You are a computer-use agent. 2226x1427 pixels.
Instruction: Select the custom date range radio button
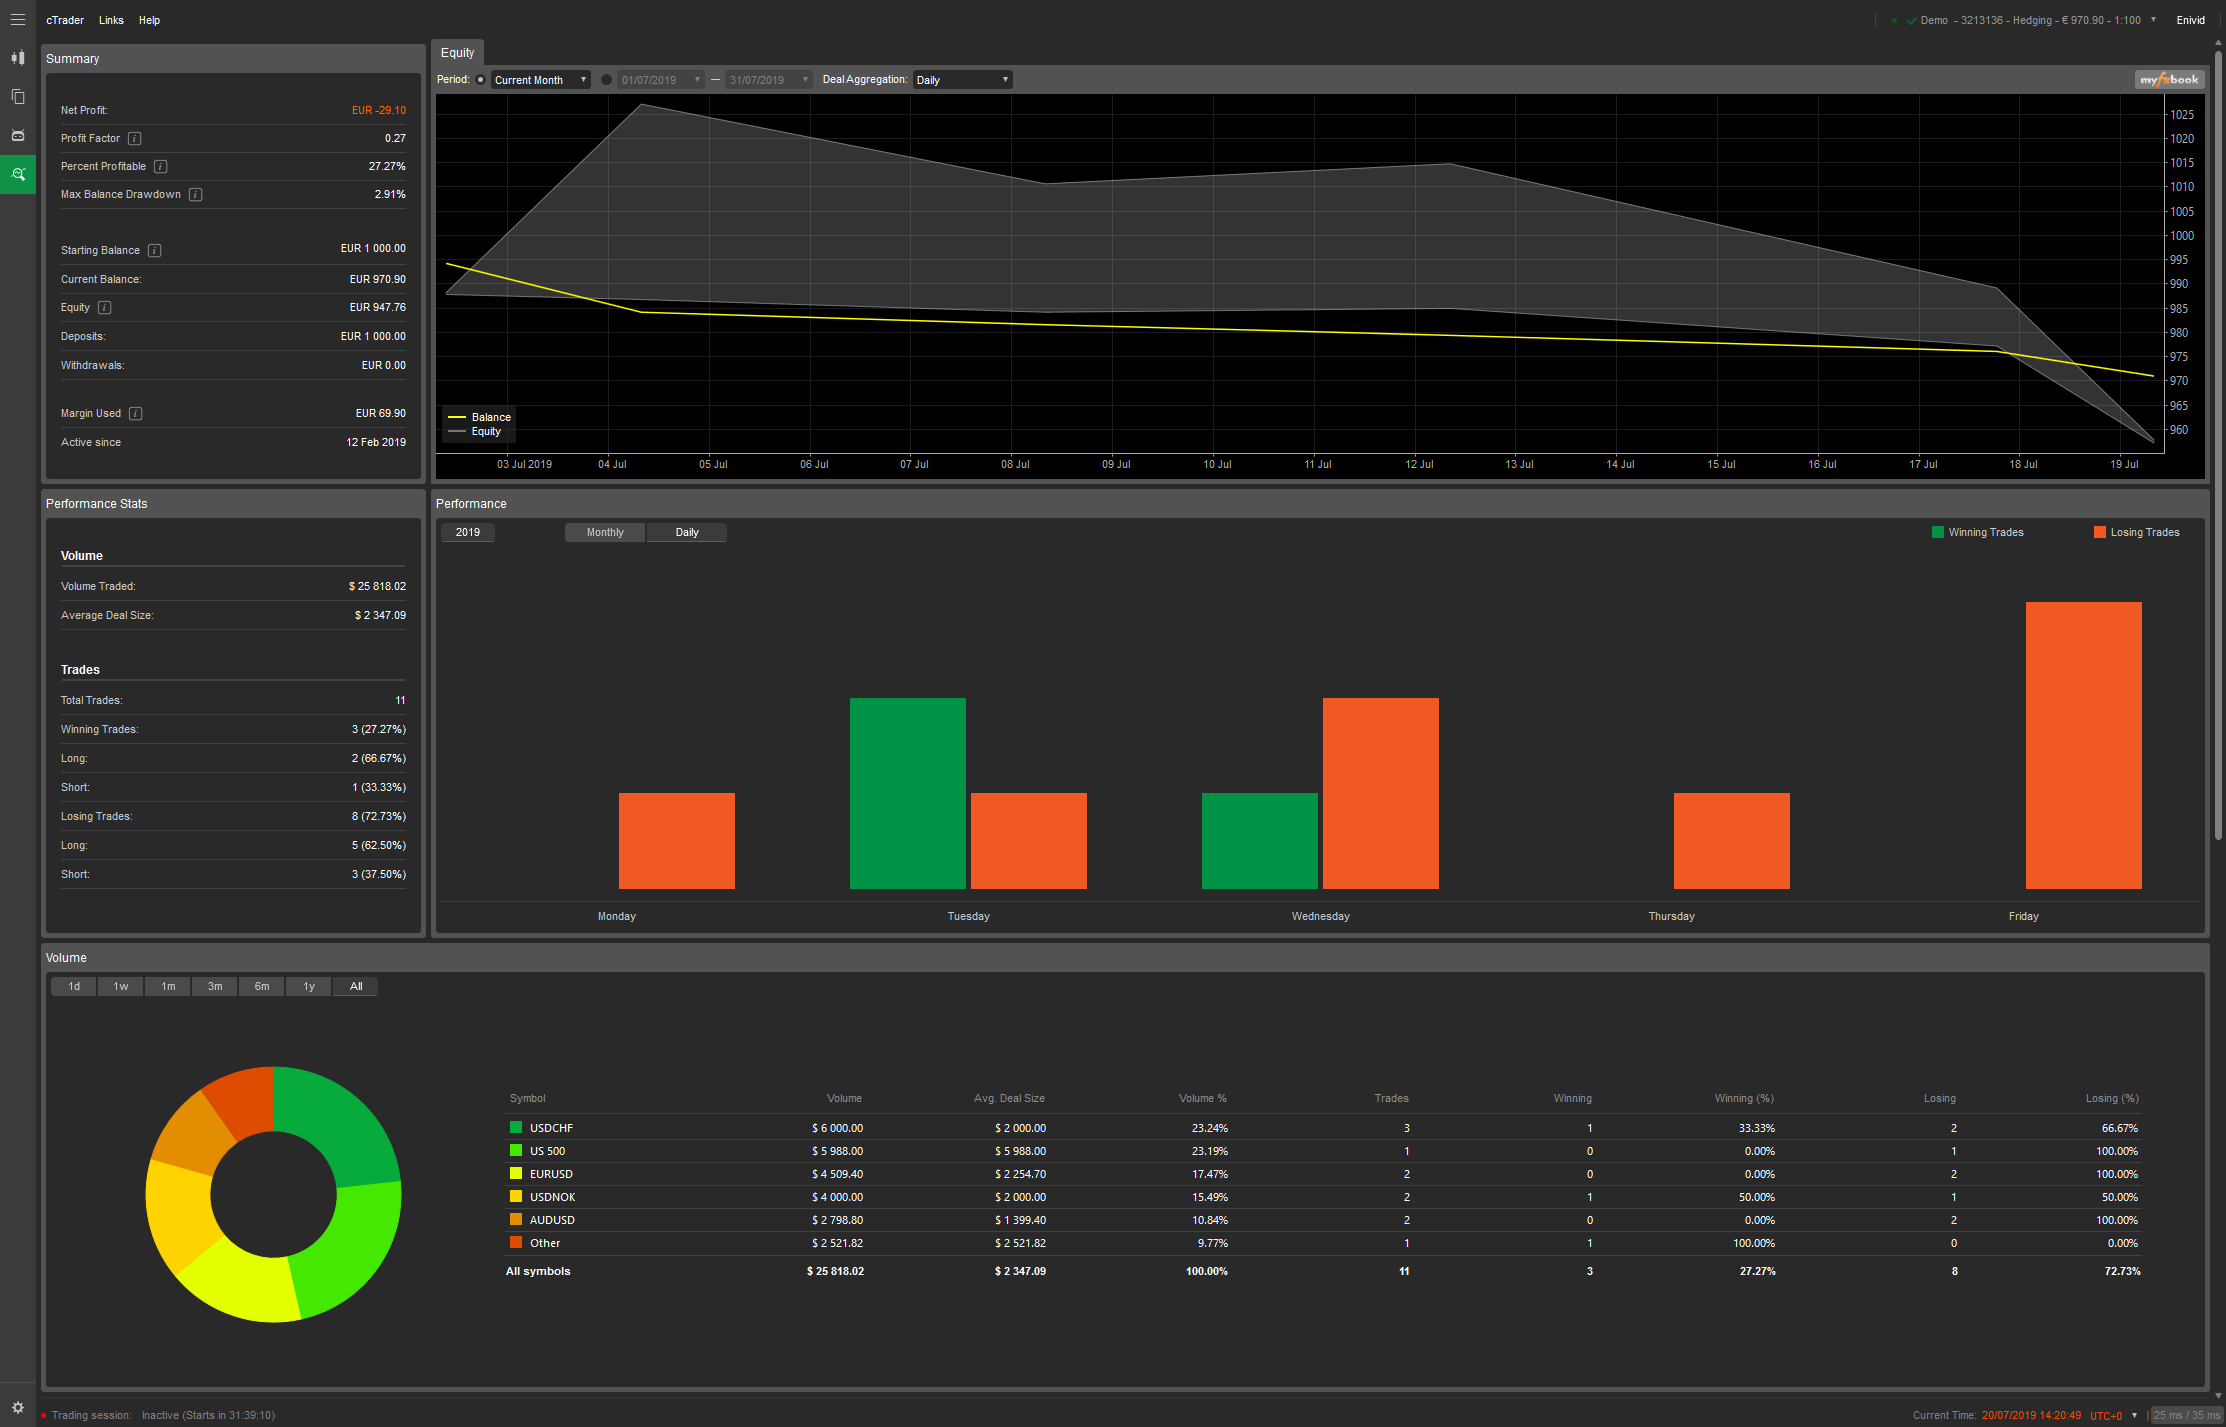606,80
